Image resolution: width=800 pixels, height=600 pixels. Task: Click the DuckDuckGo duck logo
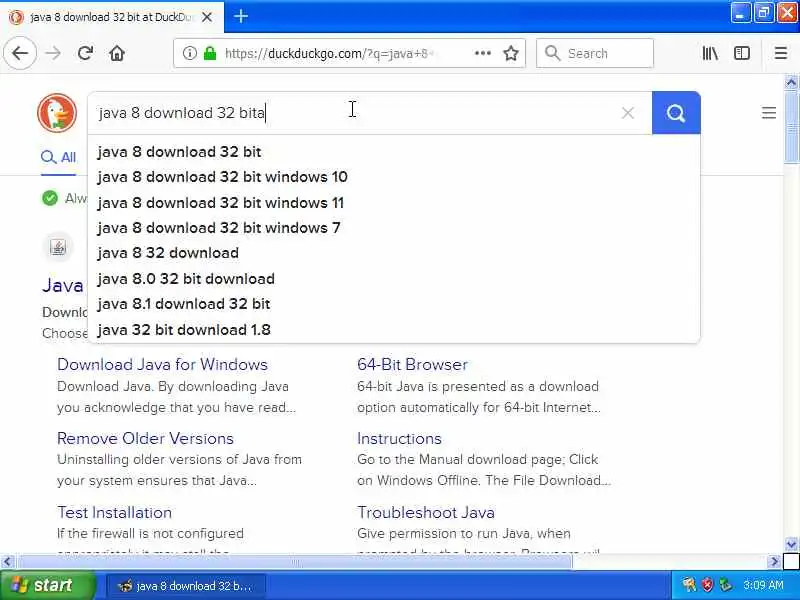tap(57, 113)
